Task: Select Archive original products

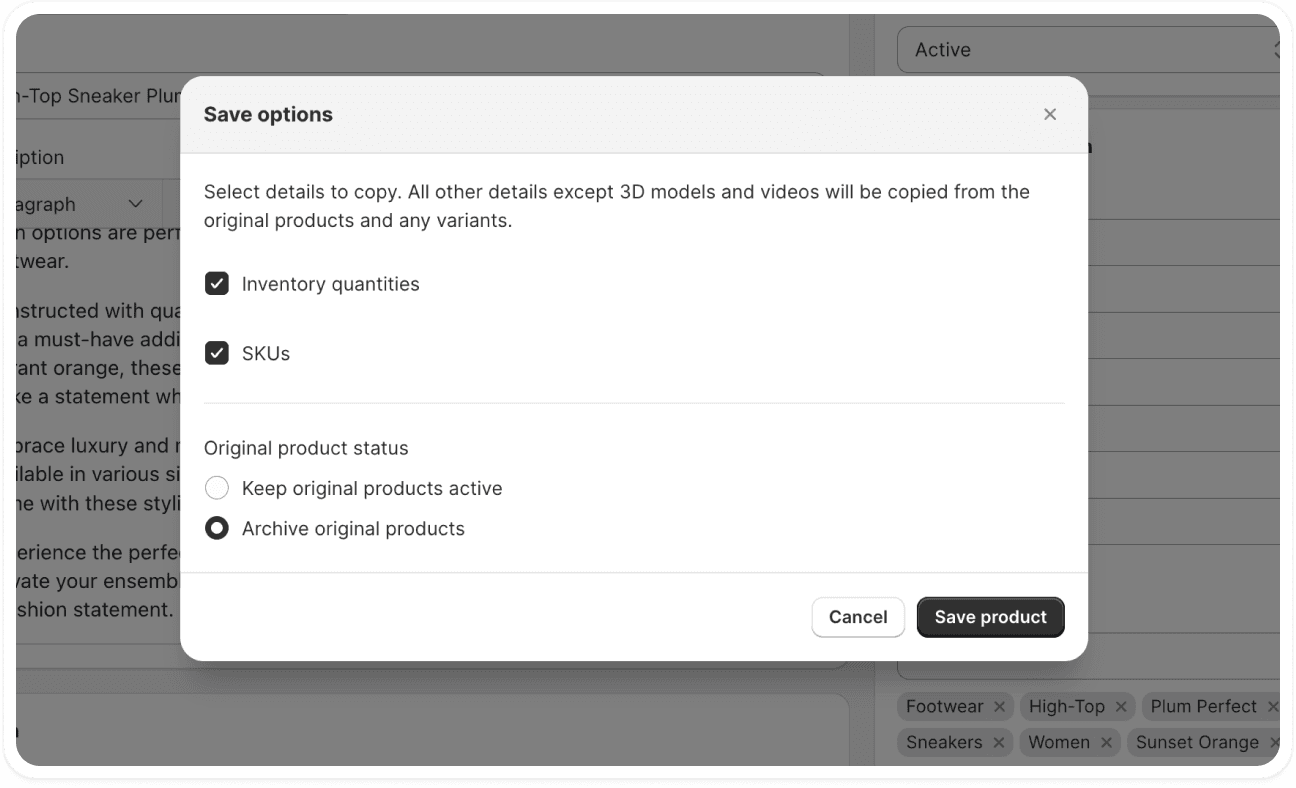Action: tap(217, 528)
